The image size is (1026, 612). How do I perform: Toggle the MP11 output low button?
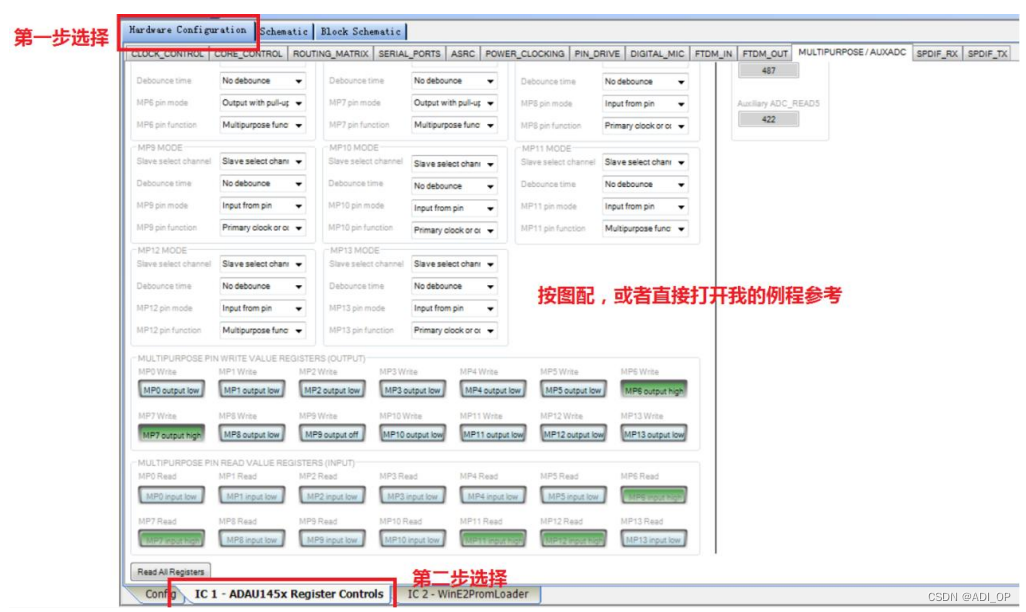493,434
